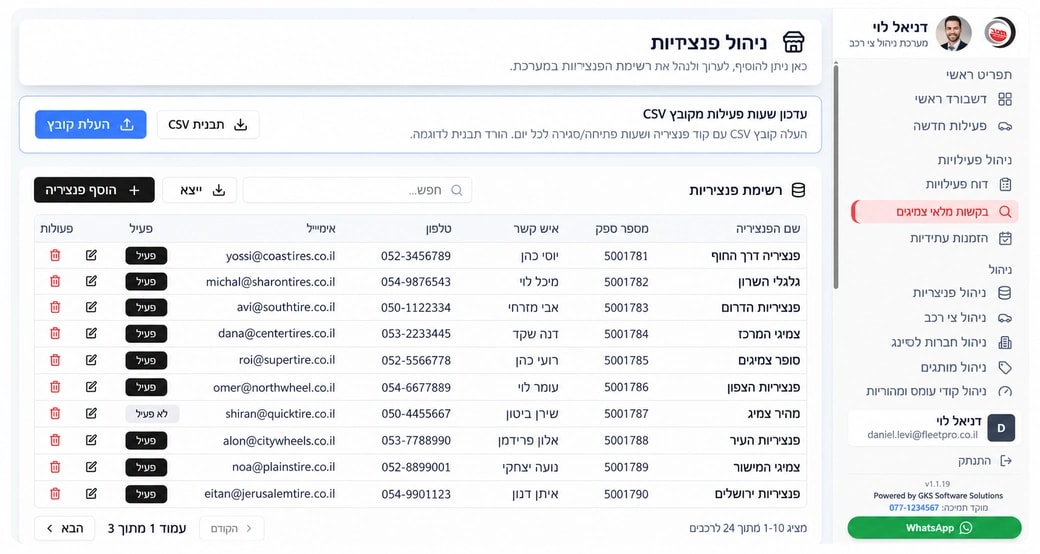Toggle the פעיל status for supplier 5001781
The height and width of the screenshot is (554, 1040).
pos(146,255)
